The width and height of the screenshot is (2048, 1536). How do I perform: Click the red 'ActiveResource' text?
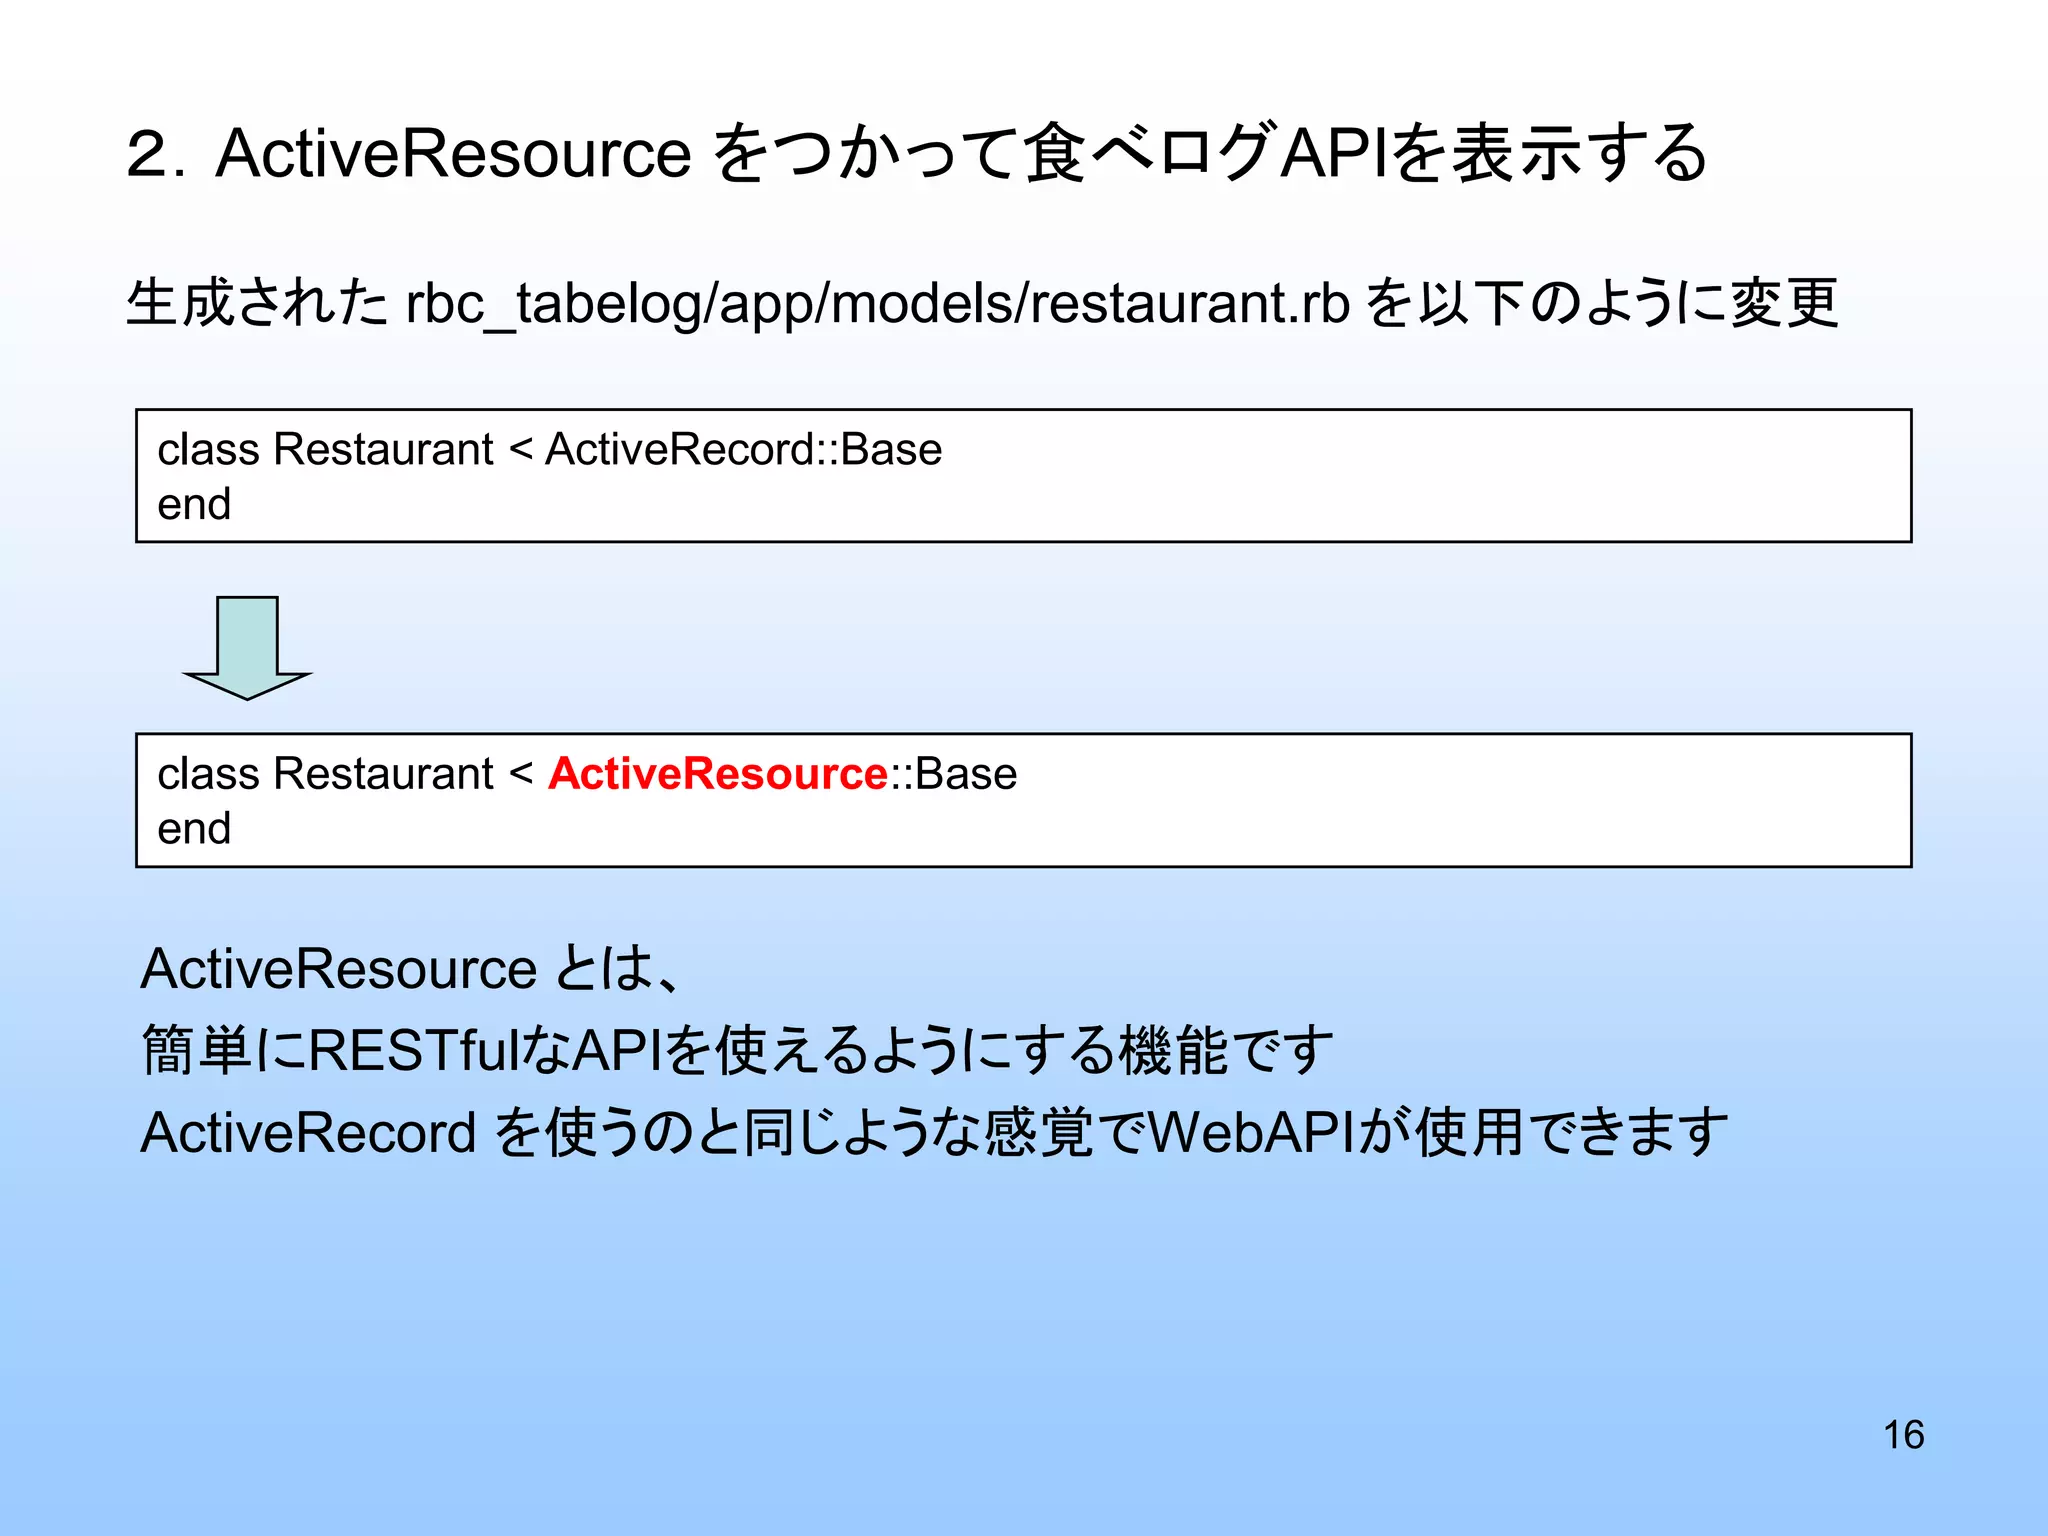[718, 773]
